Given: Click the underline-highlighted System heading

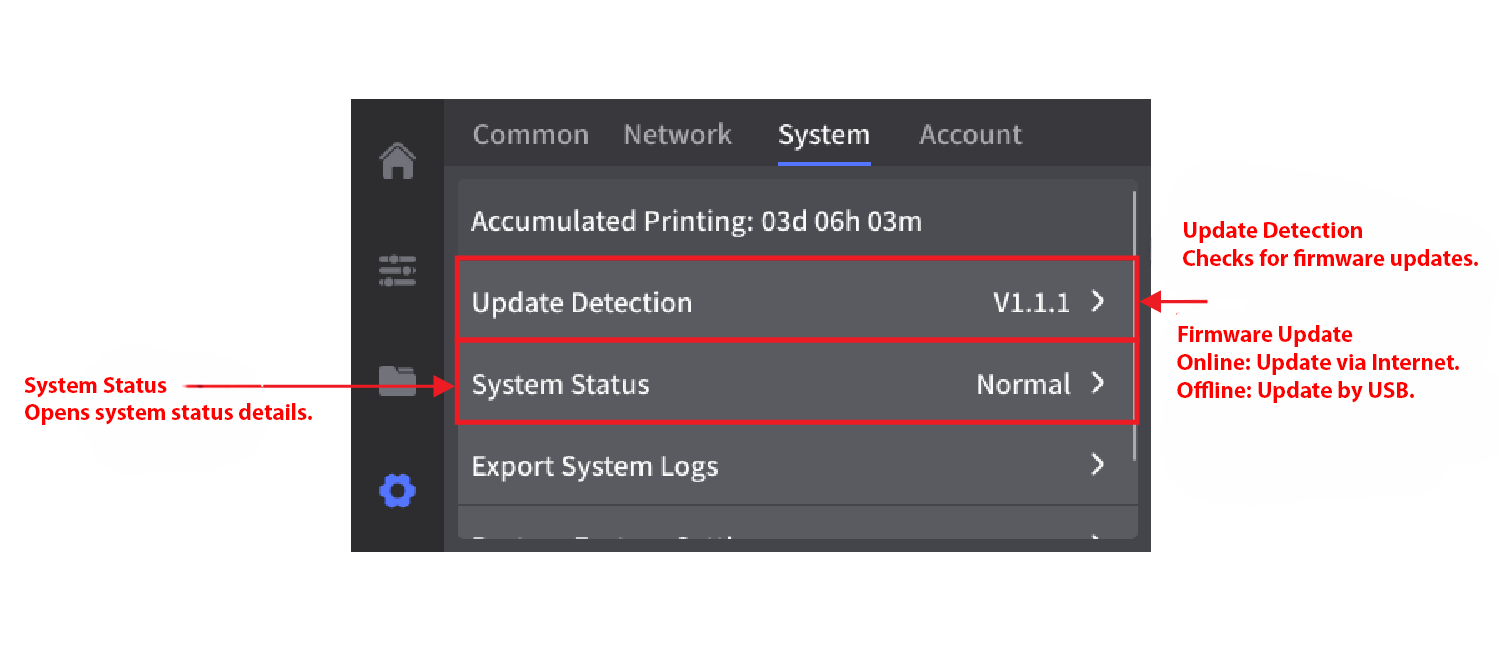Looking at the screenshot, I should click(x=823, y=134).
